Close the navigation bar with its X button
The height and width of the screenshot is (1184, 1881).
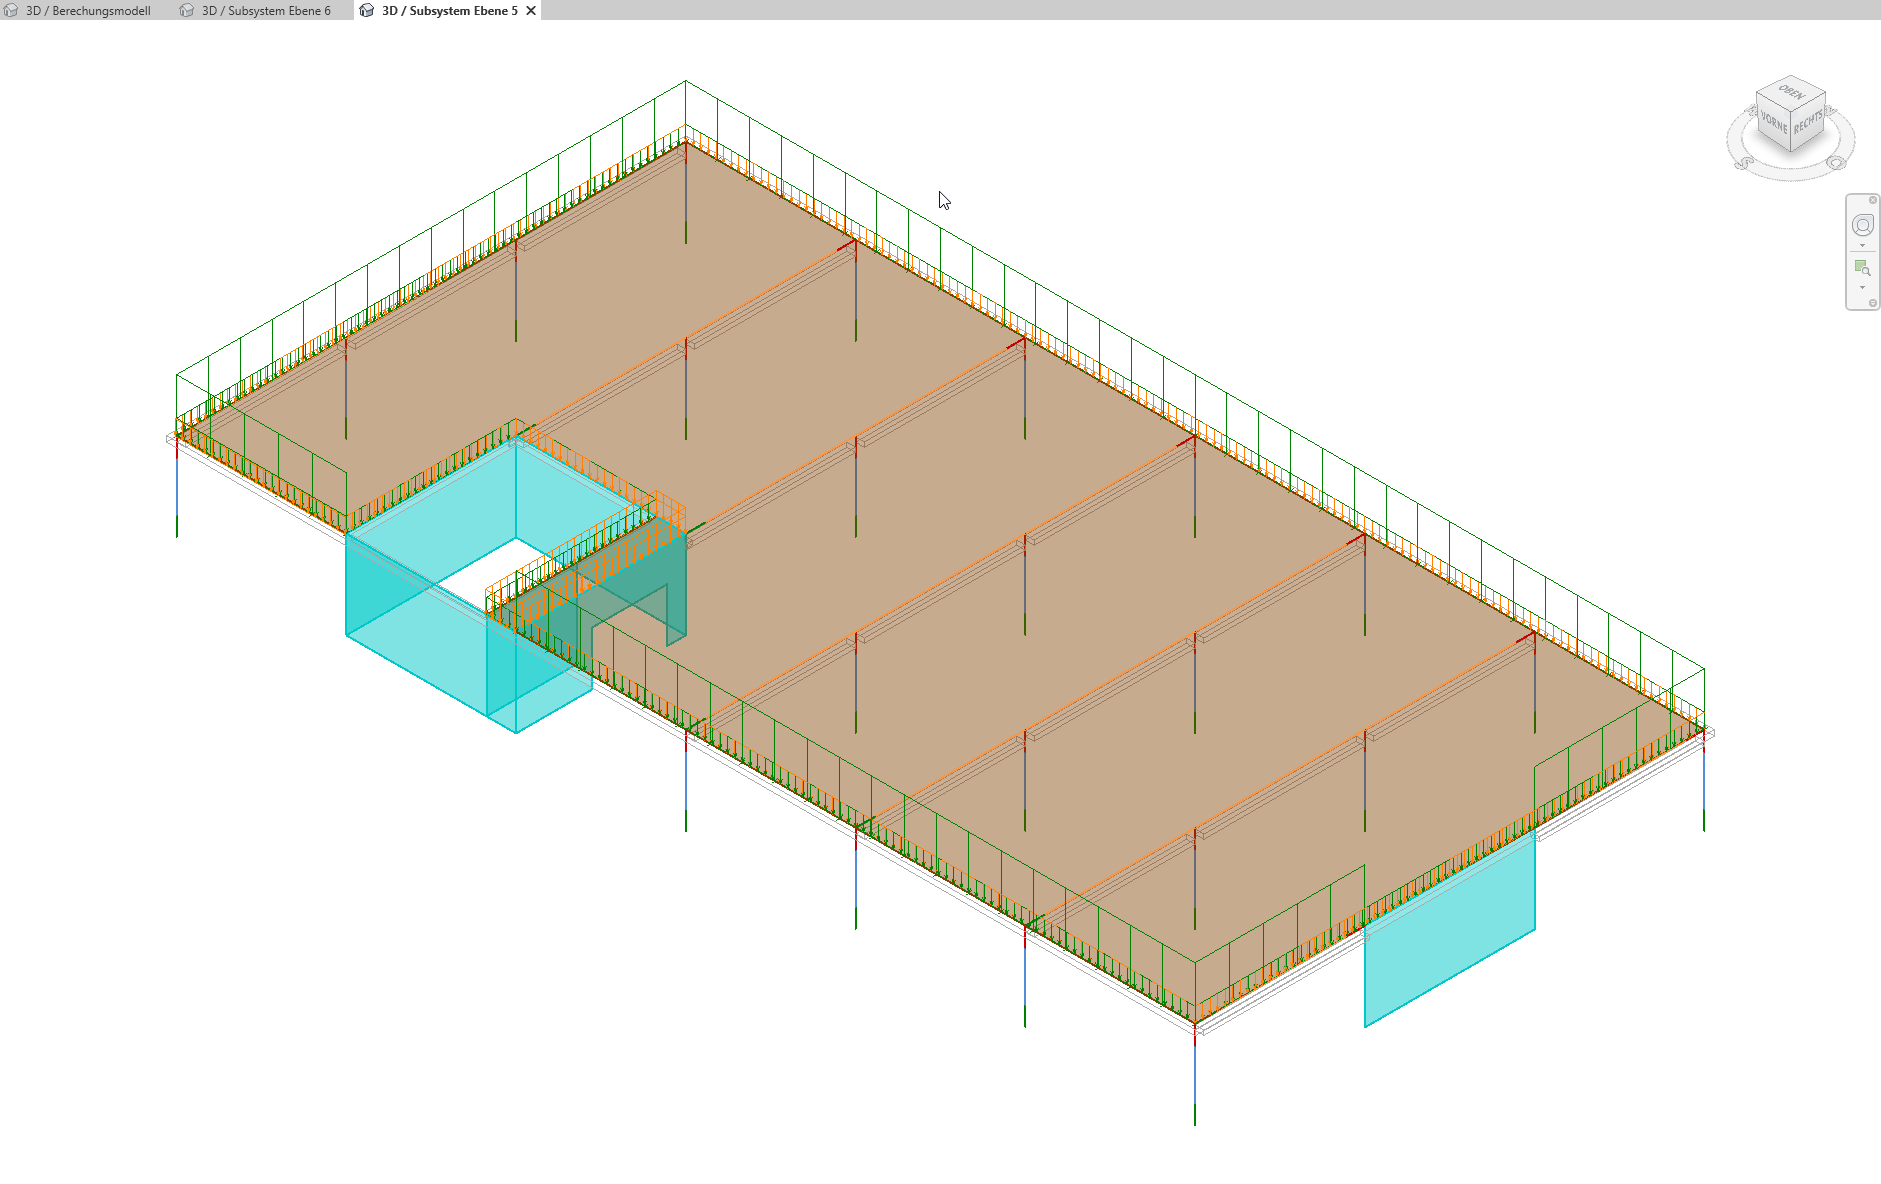point(1873,200)
